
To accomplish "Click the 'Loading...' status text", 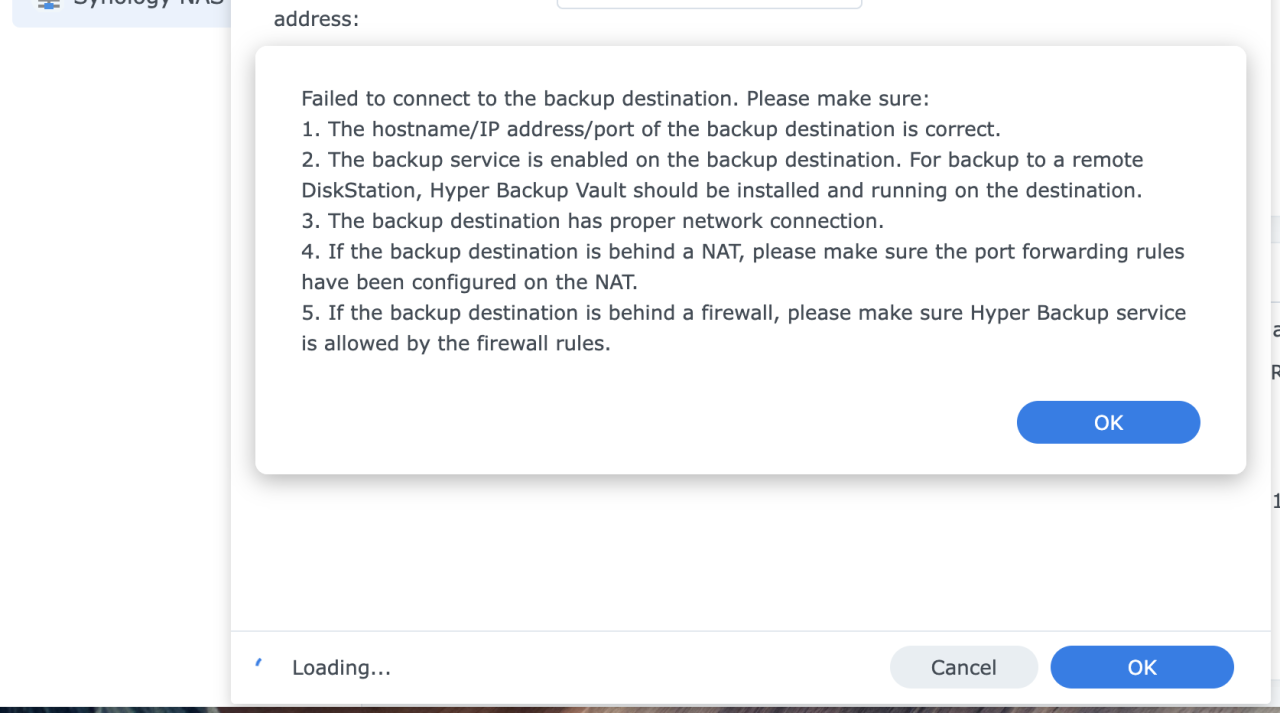I will (341, 667).
